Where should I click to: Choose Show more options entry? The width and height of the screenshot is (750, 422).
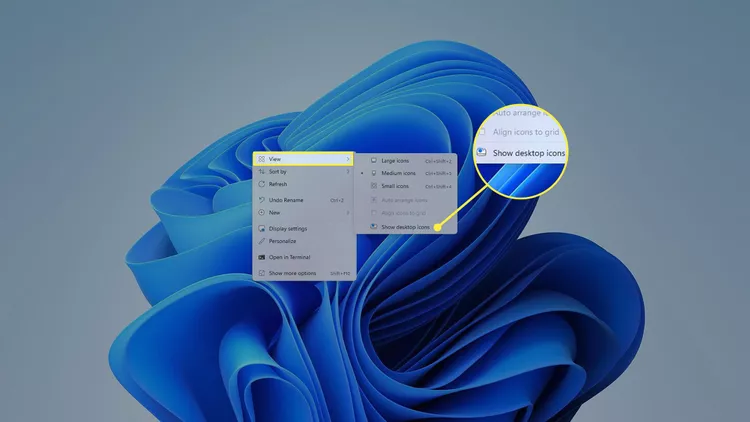pos(303,273)
